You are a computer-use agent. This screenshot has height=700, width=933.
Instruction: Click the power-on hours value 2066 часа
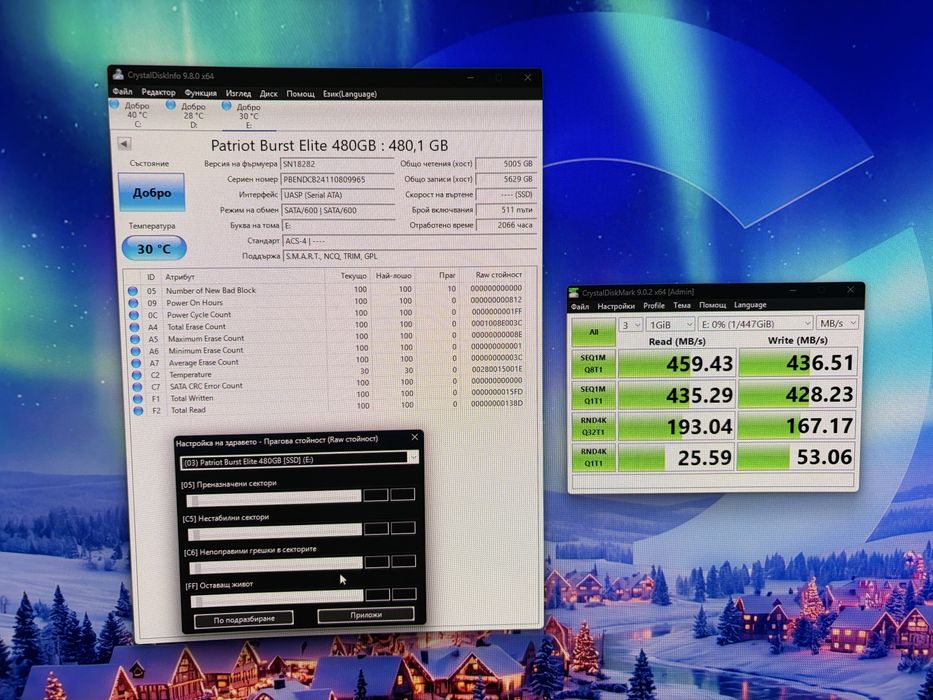pos(506,225)
